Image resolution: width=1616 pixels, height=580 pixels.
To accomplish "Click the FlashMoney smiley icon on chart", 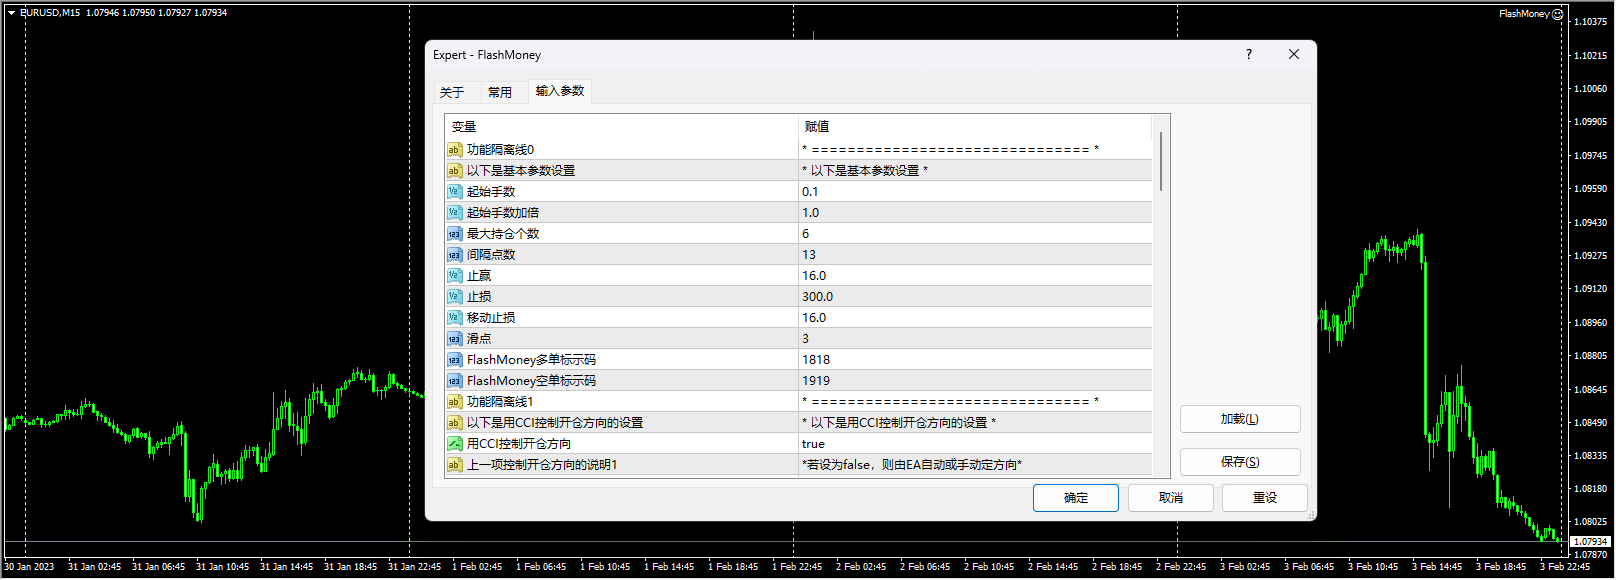I will pos(1557,14).
